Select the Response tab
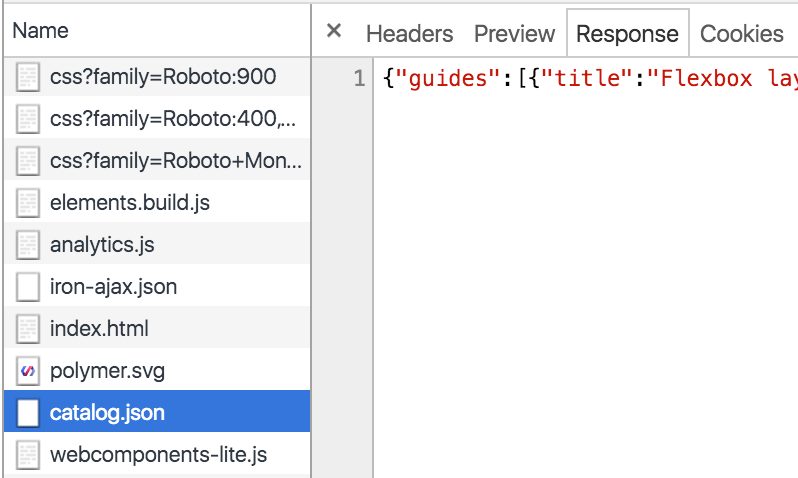 [x=627, y=34]
